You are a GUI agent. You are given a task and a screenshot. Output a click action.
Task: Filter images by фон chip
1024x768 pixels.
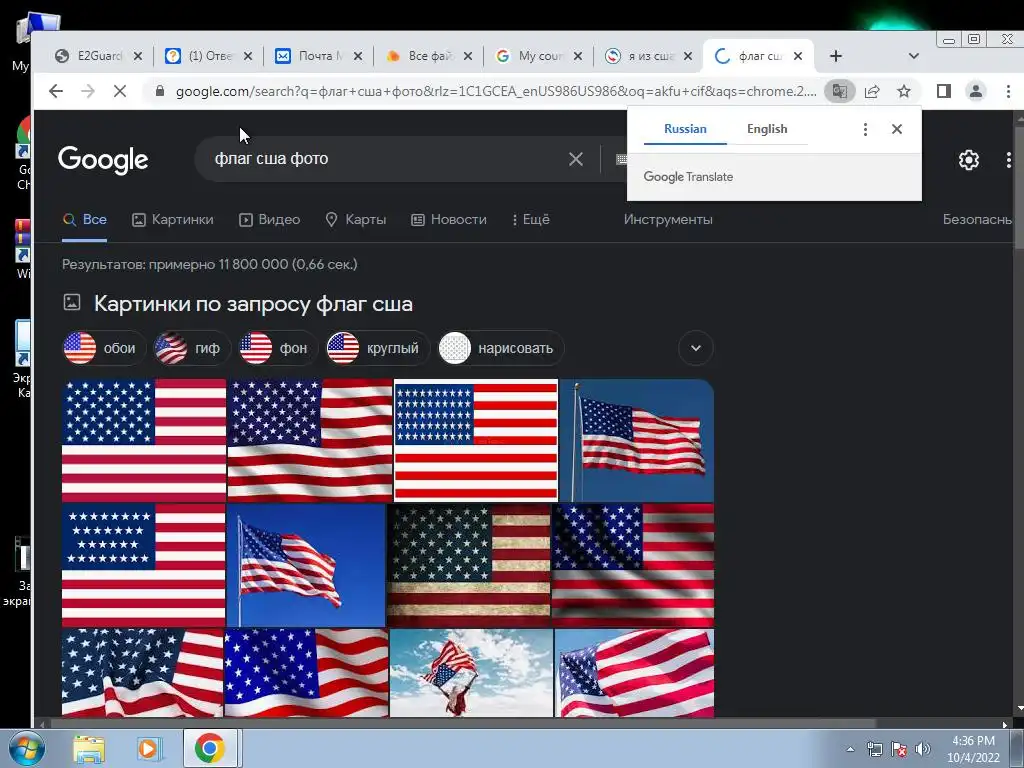tap(277, 348)
